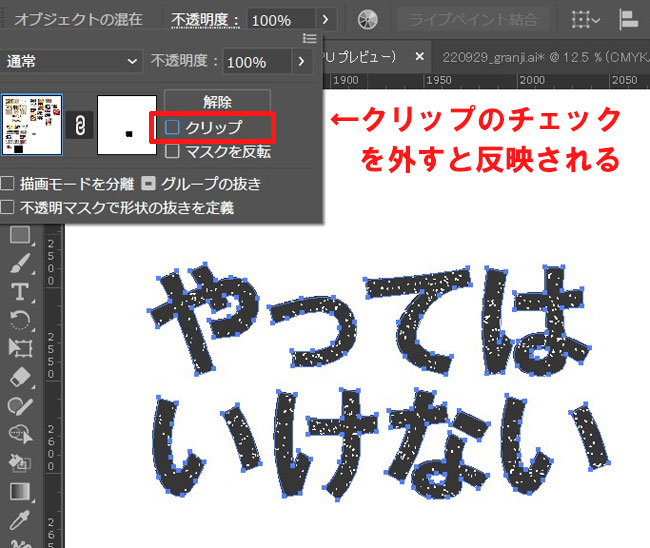This screenshot has height=548, width=650.
Task: Expand the control bar opacity arrow
Action: [x=325, y=19]
